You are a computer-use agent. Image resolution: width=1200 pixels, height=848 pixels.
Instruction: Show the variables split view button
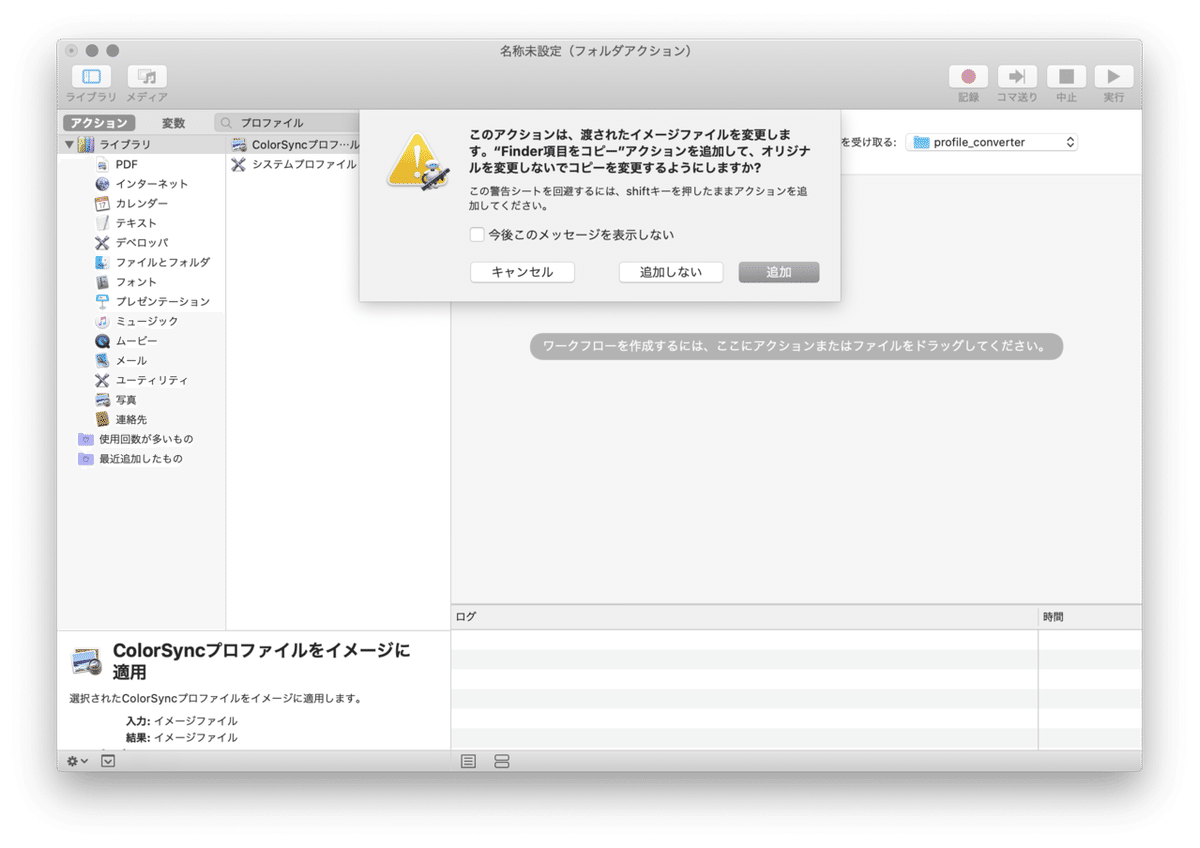tap(502, 761)
